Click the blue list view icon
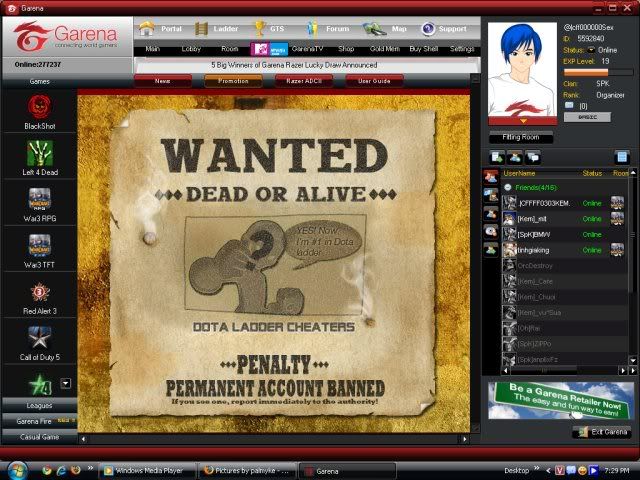Viewport: 640px width, 480px height. pos(622,157)
